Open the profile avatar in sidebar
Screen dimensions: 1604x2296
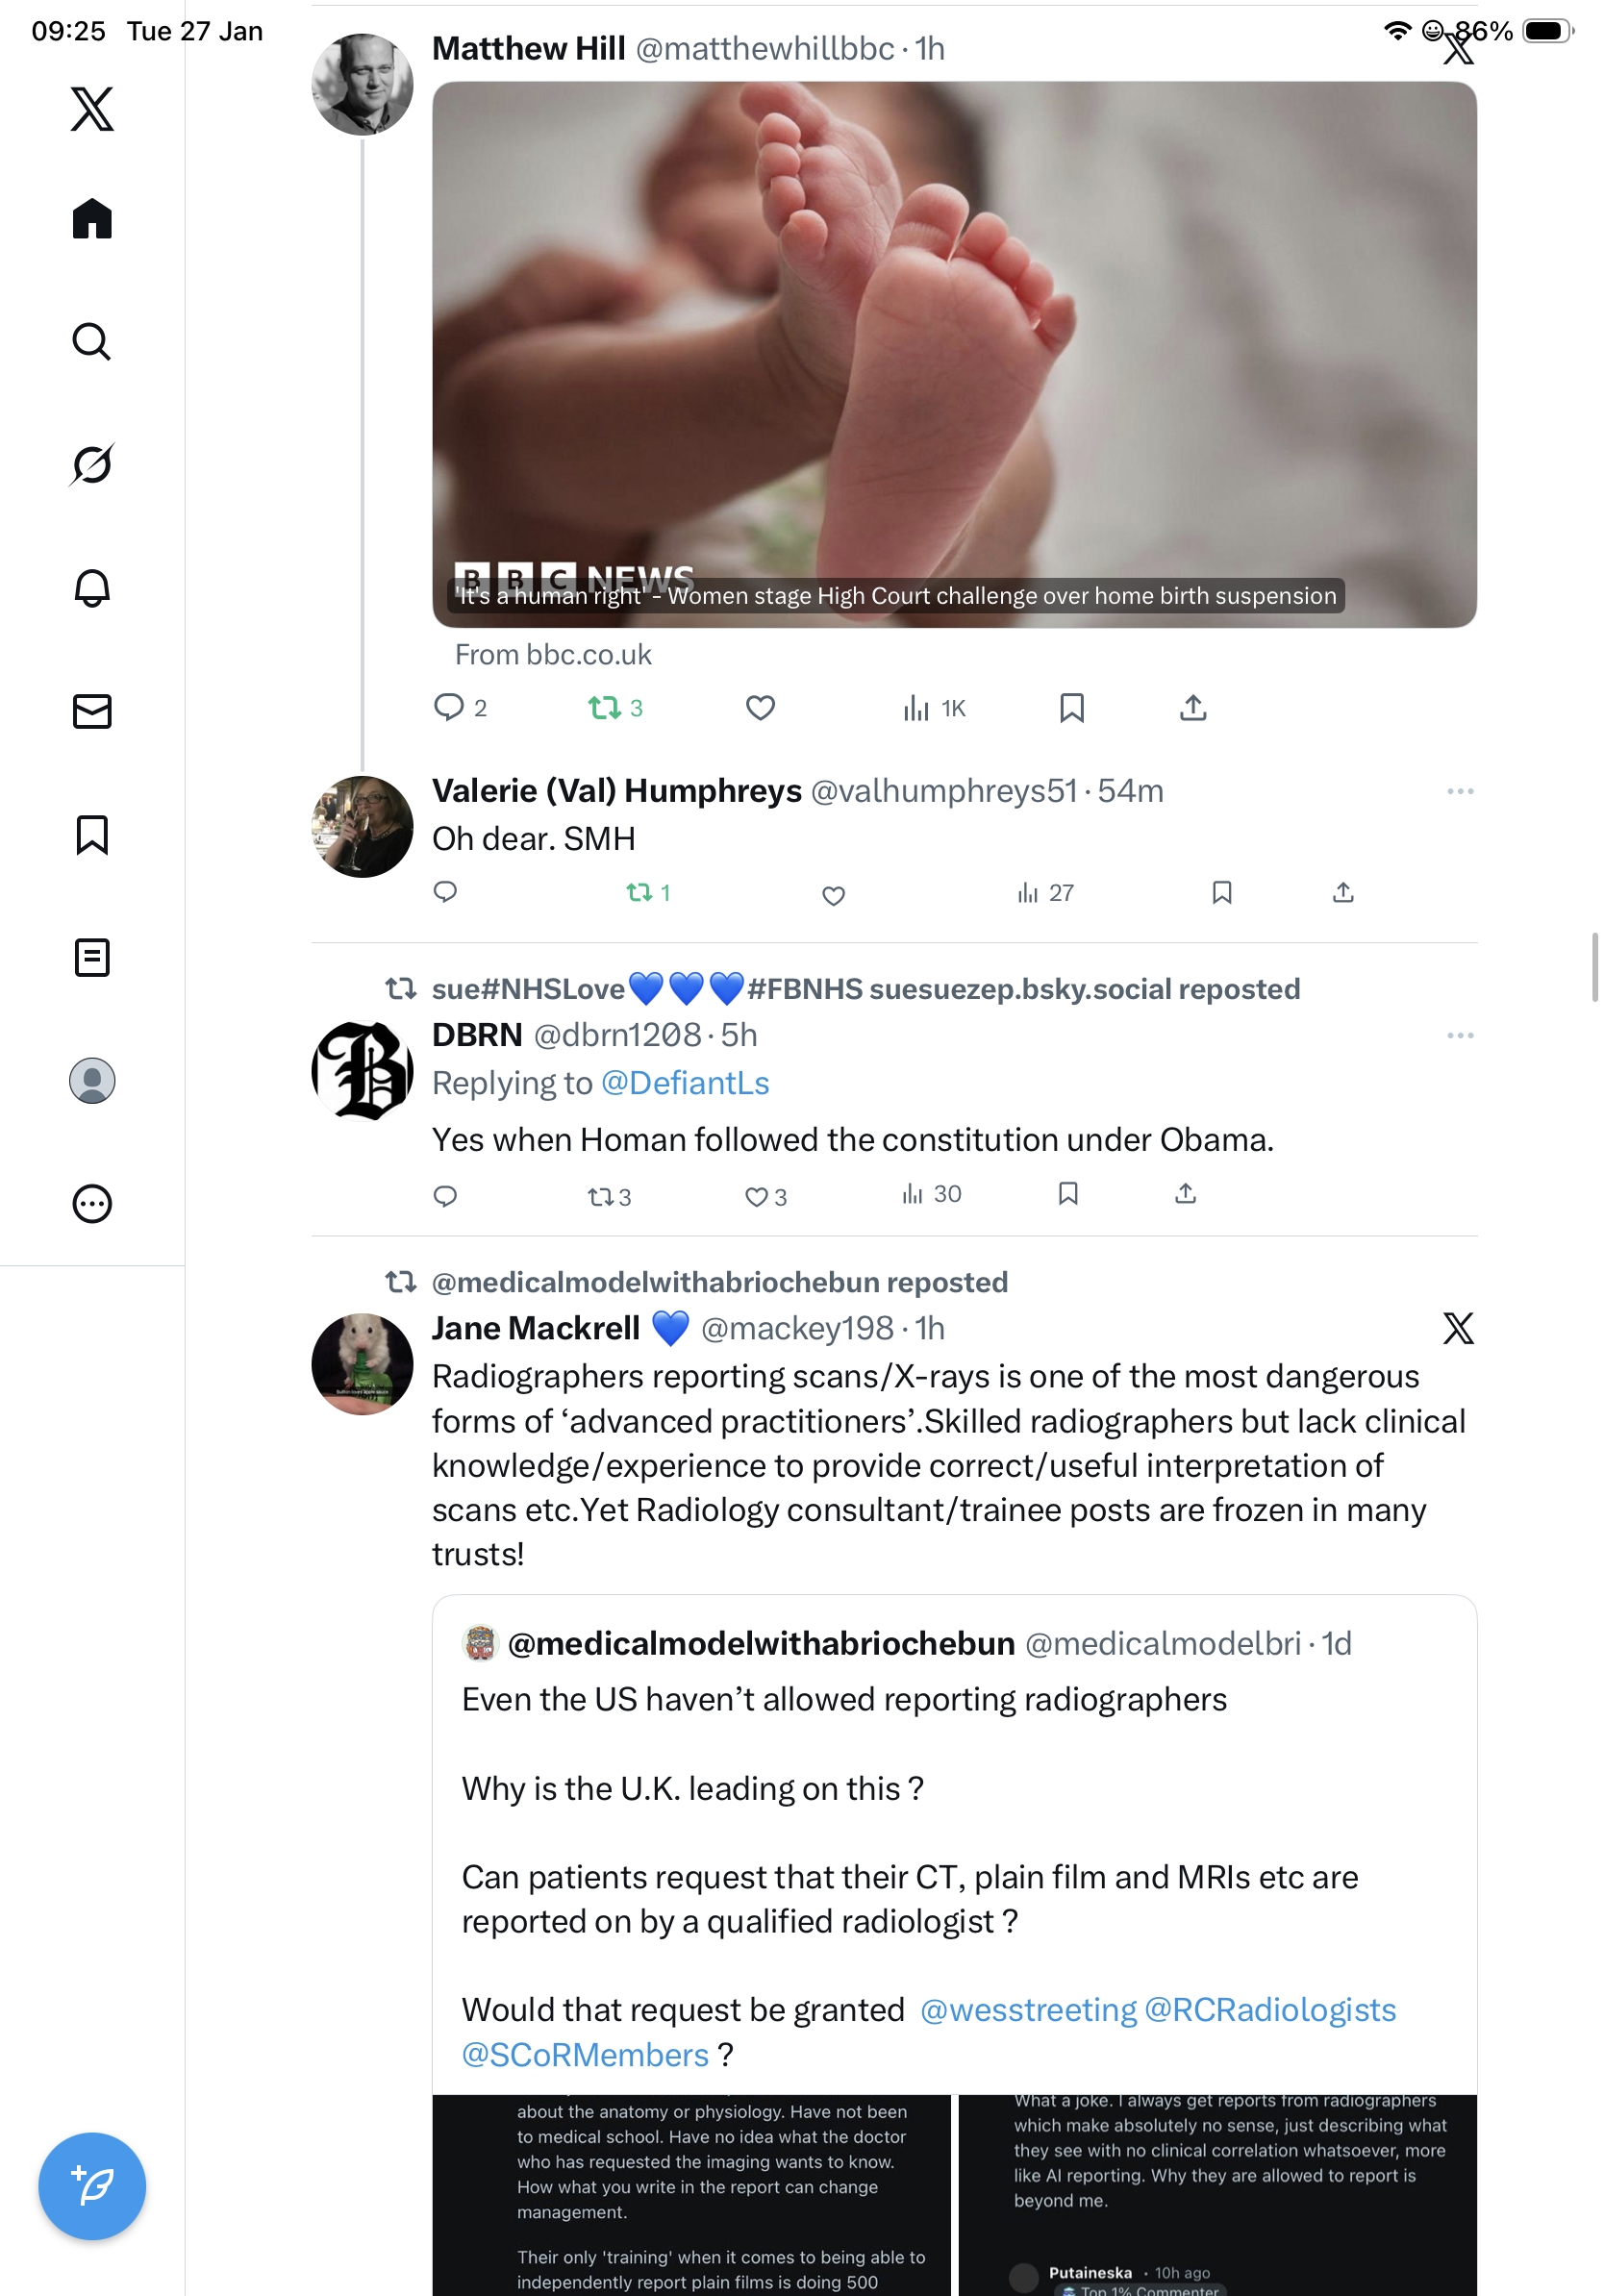pyautogui.click(x=92, y=1080)
